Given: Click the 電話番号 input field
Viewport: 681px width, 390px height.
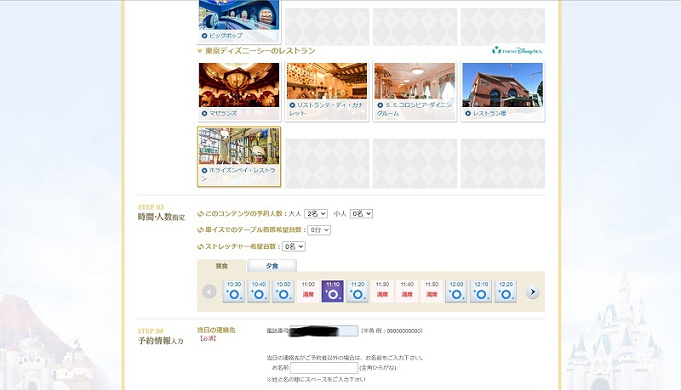Looking at the screenshot, I should point(324,331).
